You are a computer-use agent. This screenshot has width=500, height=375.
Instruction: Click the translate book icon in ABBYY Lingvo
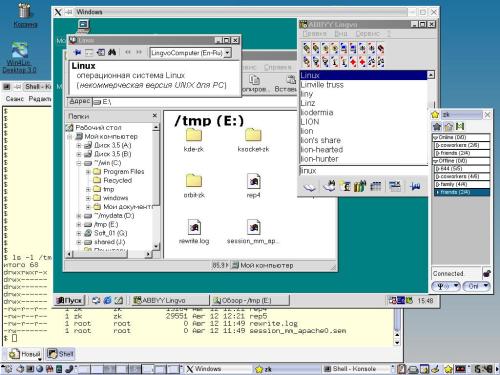(309, 186)
